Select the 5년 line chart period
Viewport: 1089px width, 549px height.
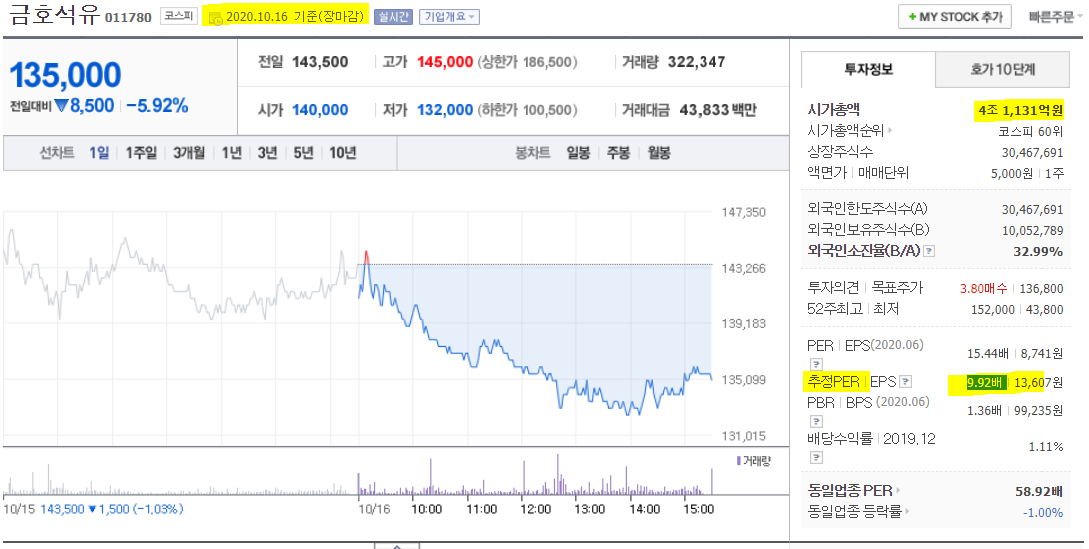tap(304, 153)
